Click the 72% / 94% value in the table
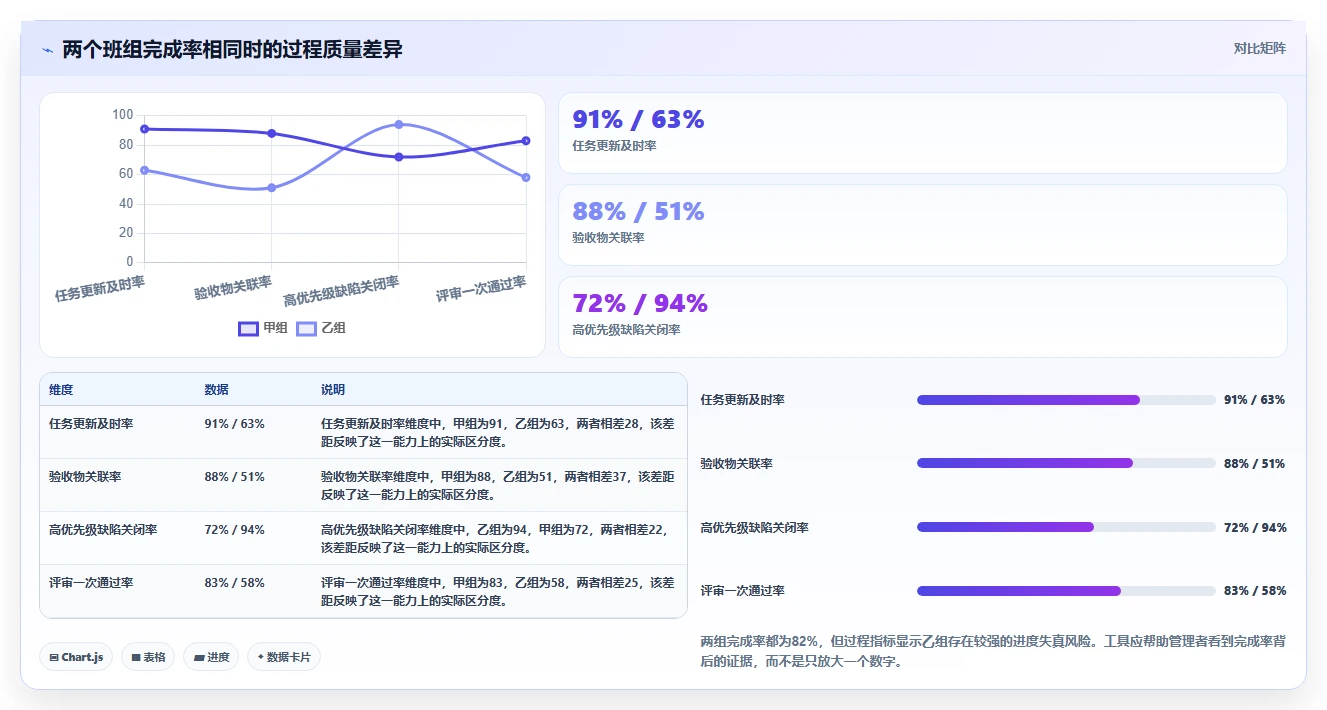The height and width of the screenshot is (710, 1327). [234, 530]
